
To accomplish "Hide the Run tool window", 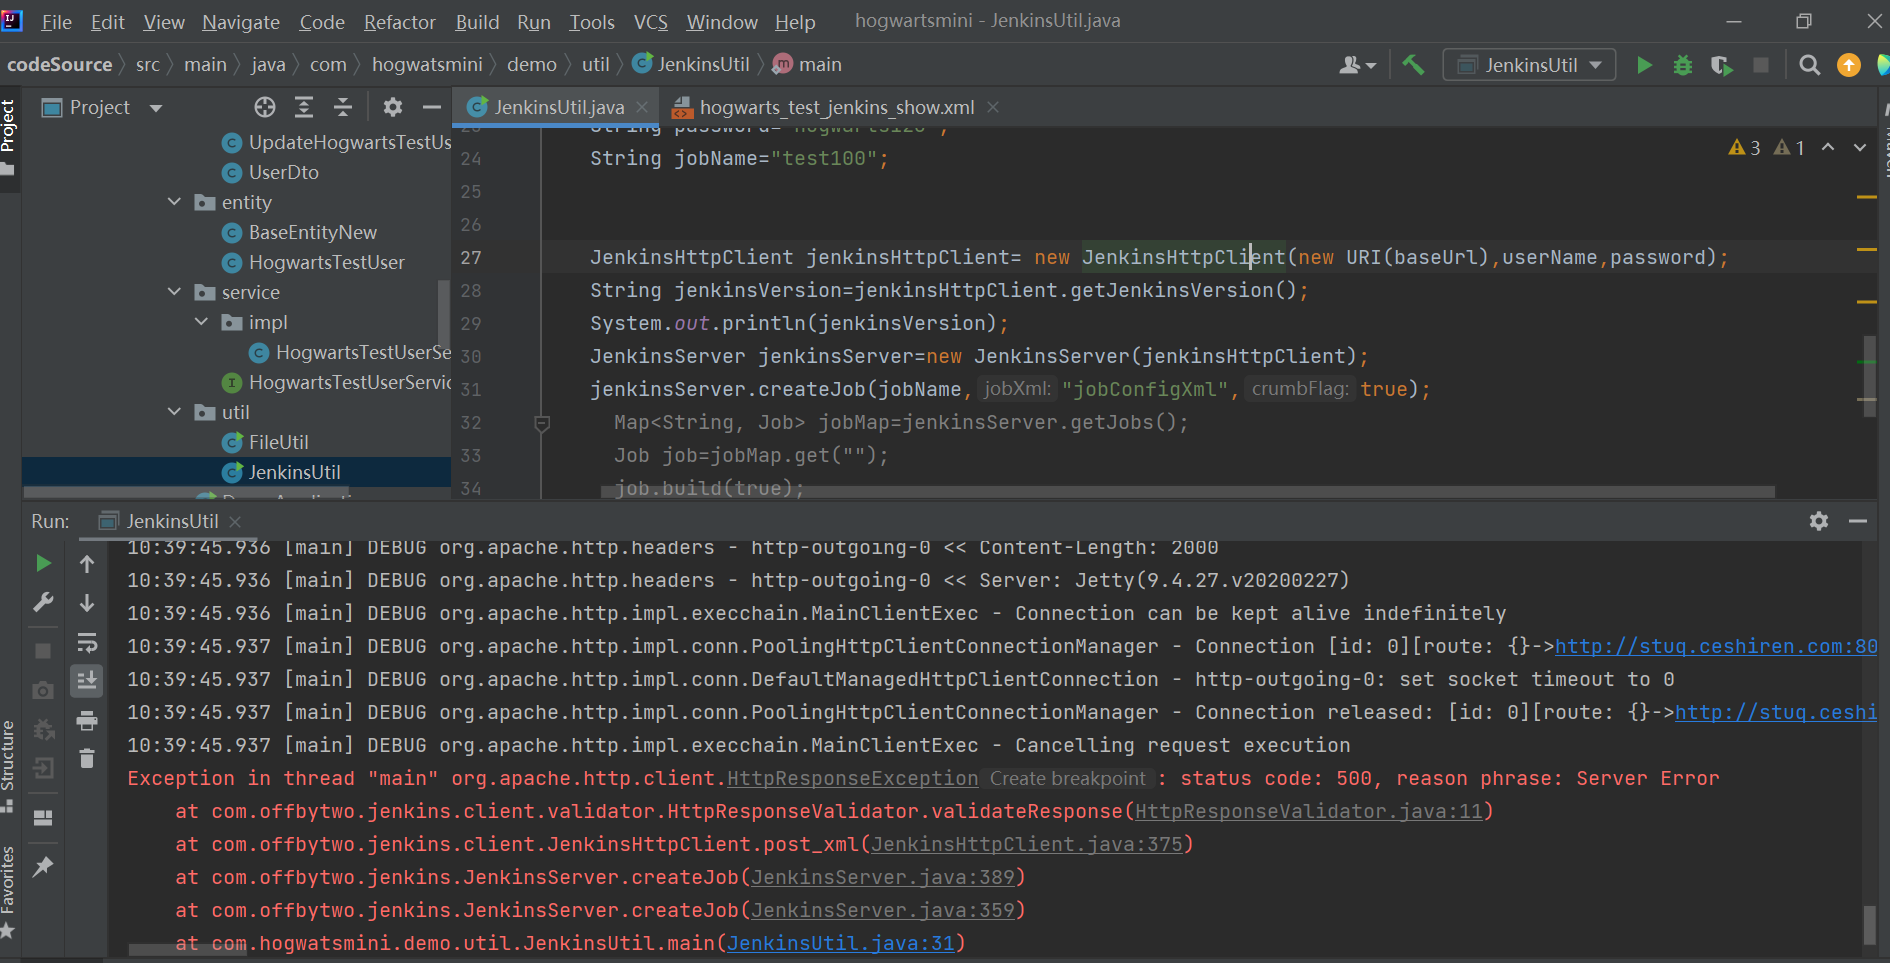I will 1858,521.
